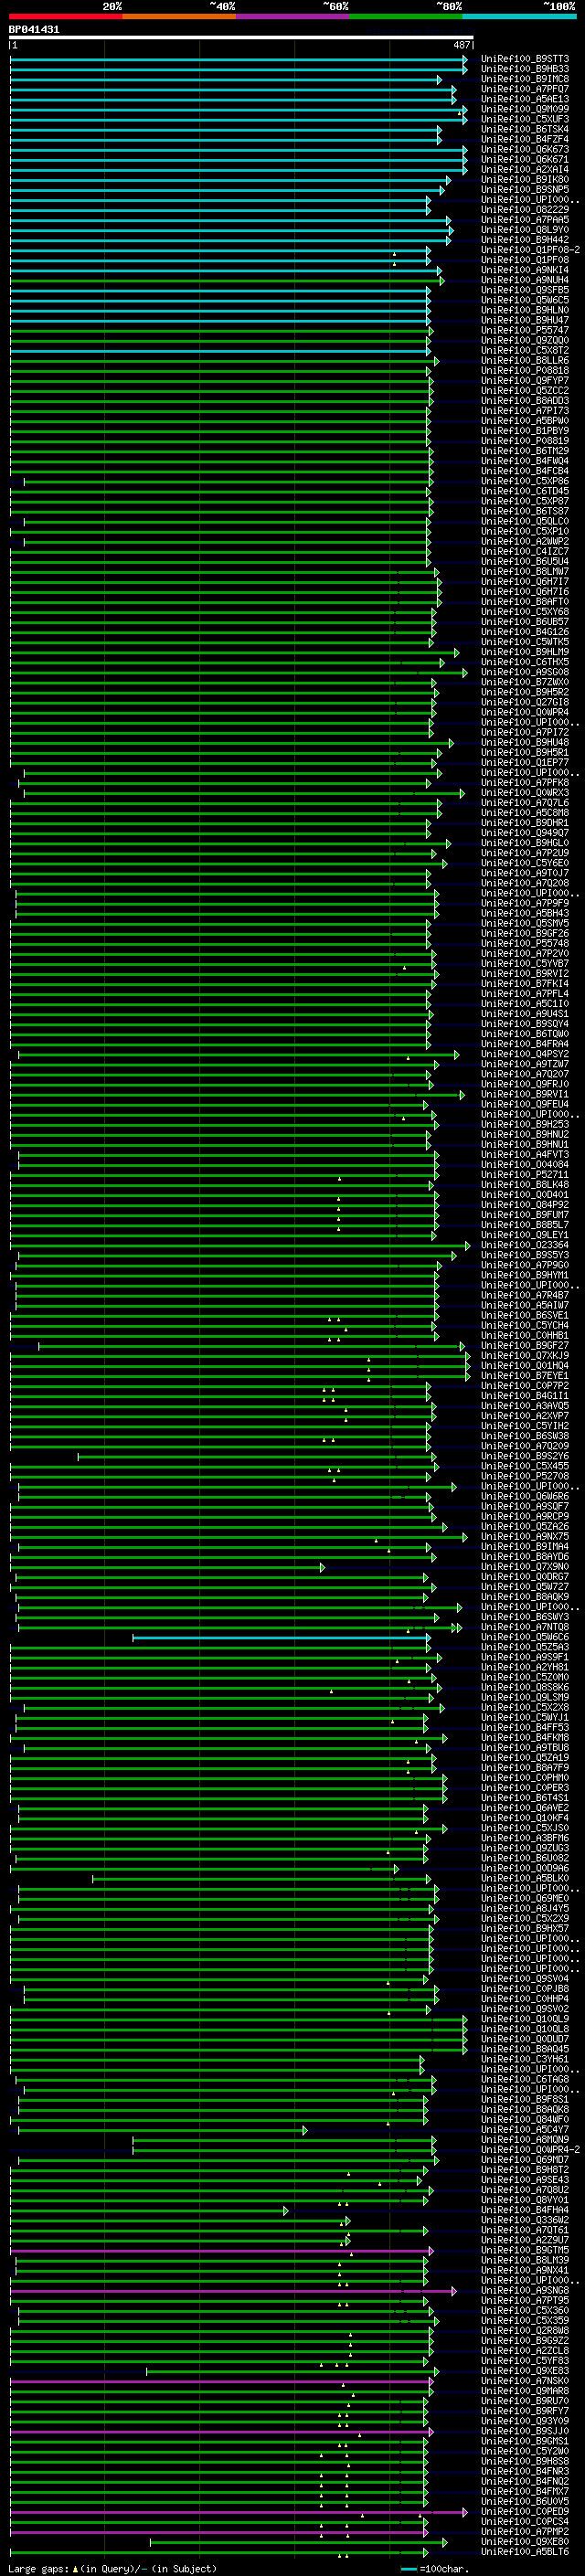Select the UniRef100_Q84P92 label
The height and width of the screenshot is (2576, 585).
(525, 1205)
